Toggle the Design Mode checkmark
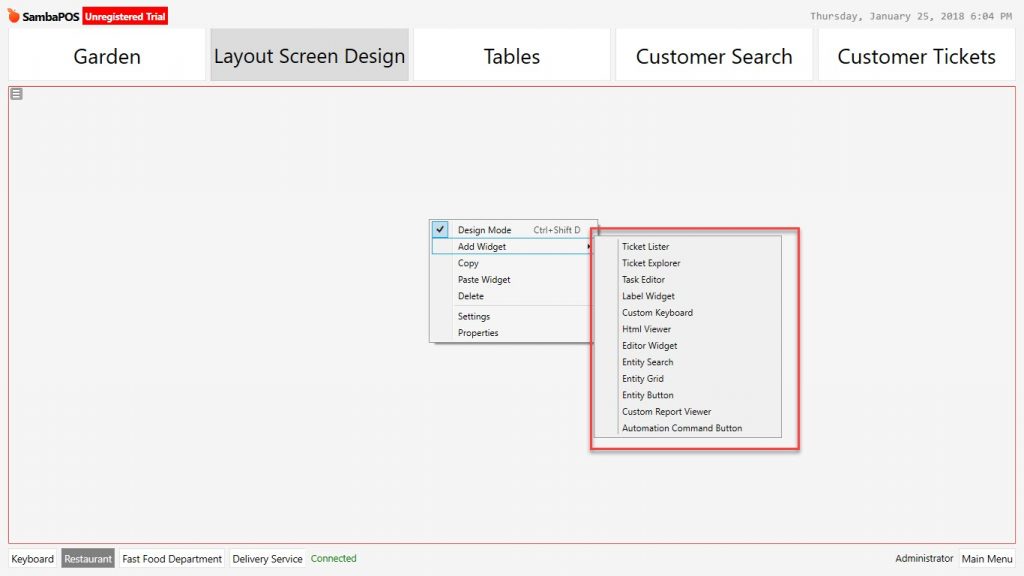The image size is (1024, 576). [x=440, y=229]
